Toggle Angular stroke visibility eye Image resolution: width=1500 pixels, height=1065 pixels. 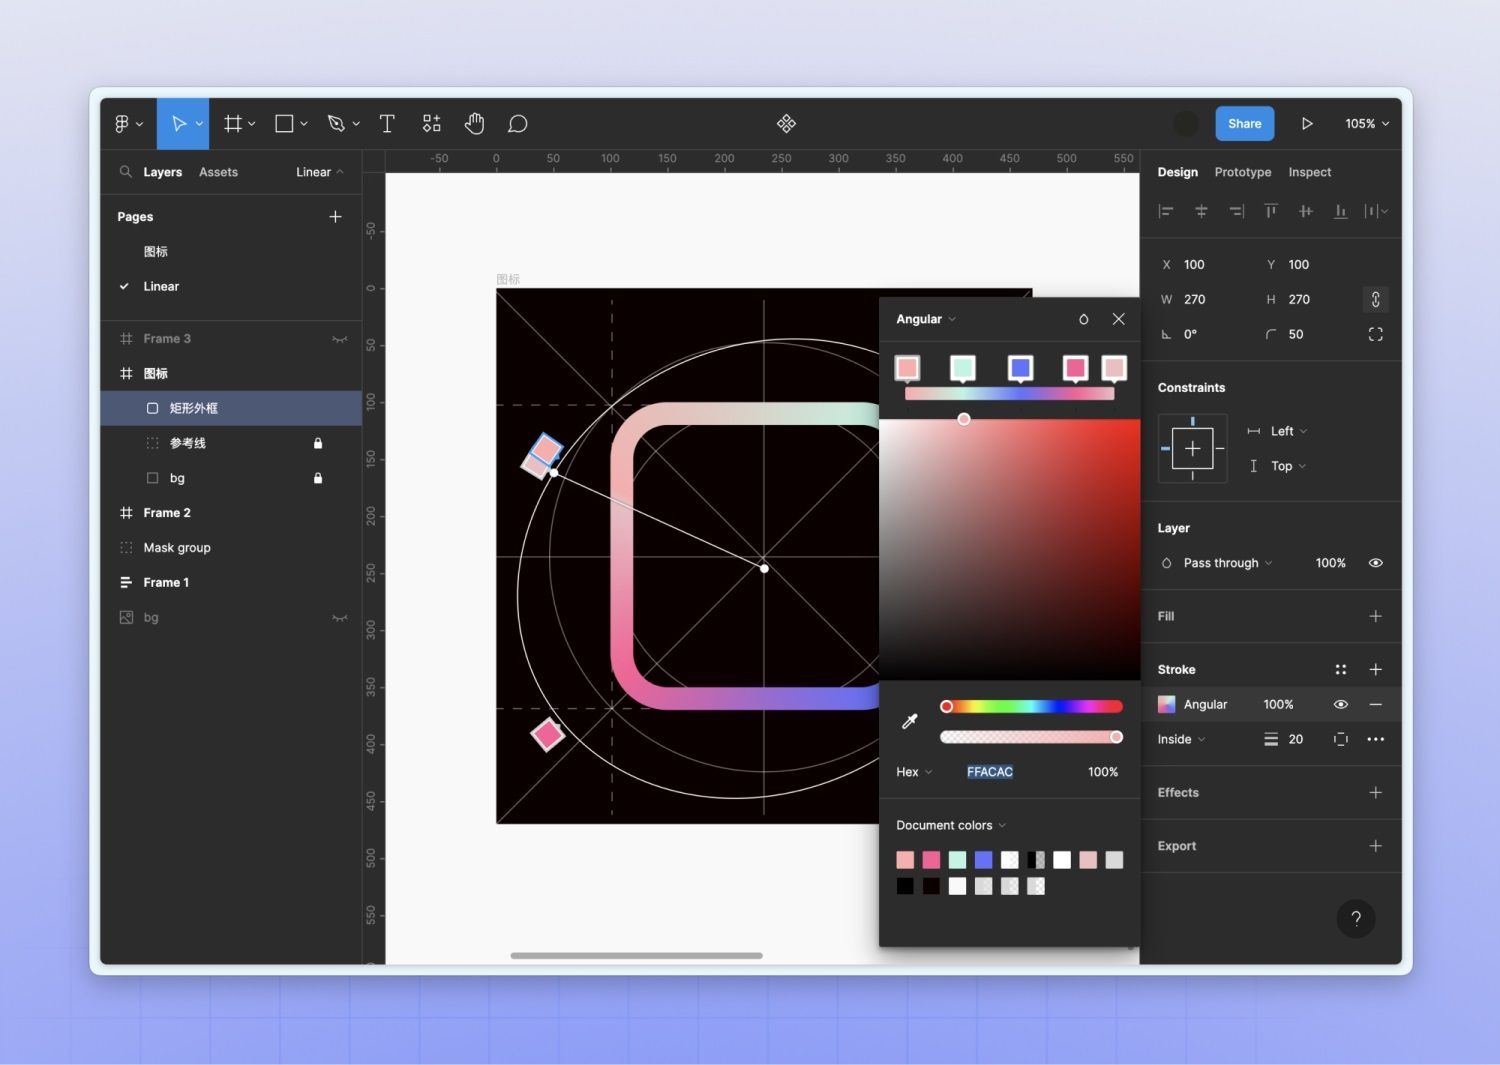click(1341, 705)
